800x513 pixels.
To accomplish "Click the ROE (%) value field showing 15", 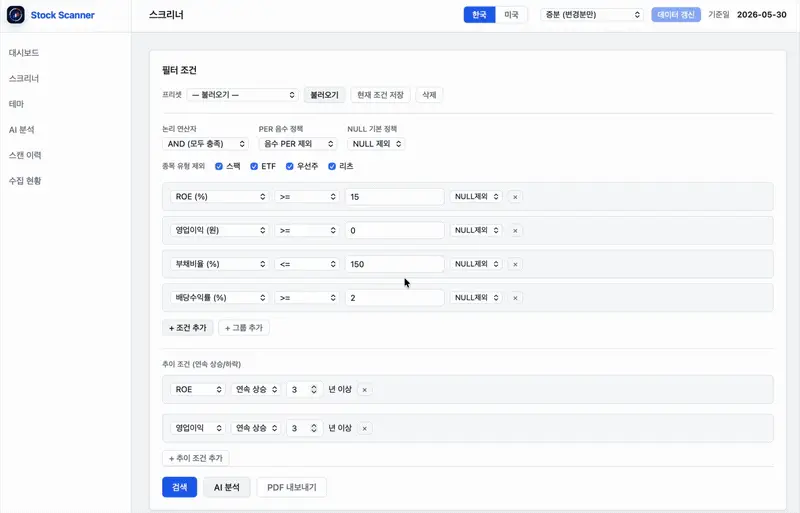I will (x=394, y=197).
